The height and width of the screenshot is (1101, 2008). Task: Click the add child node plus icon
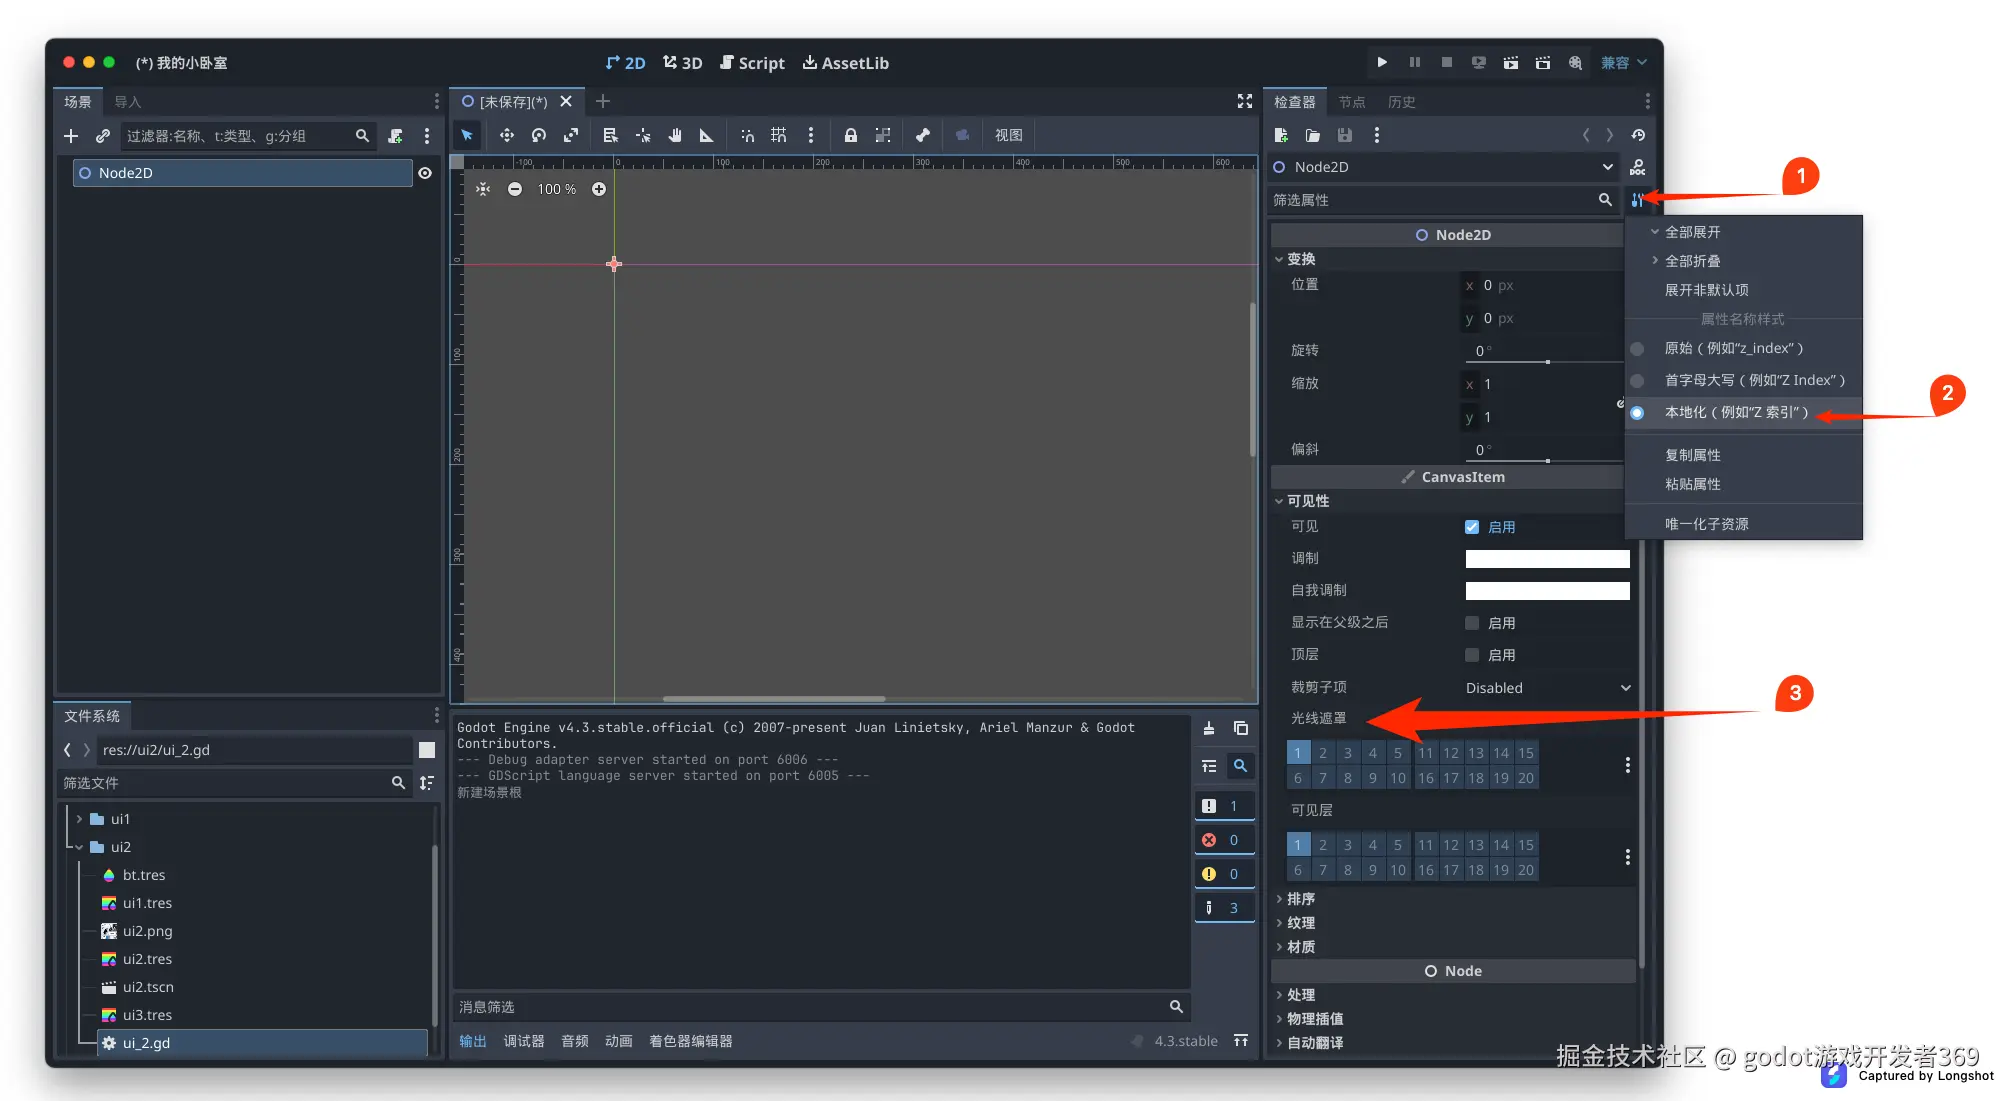coord(71,136)
